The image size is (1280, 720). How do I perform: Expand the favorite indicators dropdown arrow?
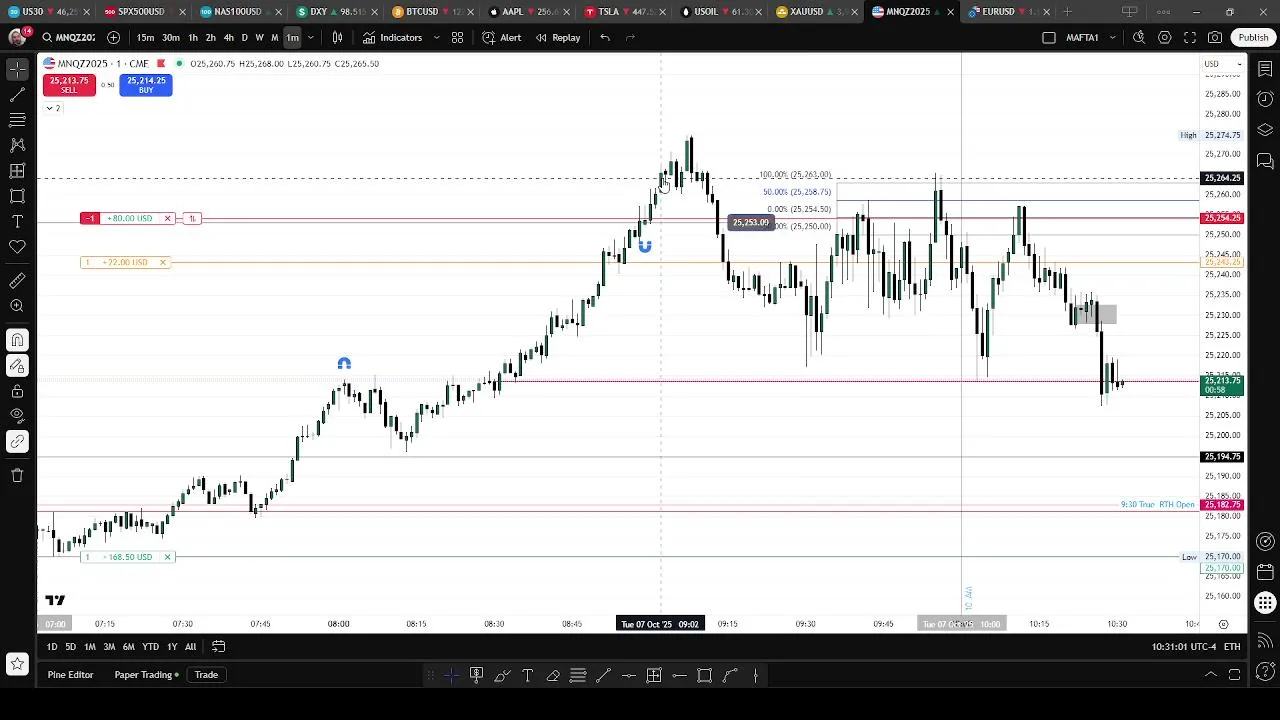click(436, 37)
